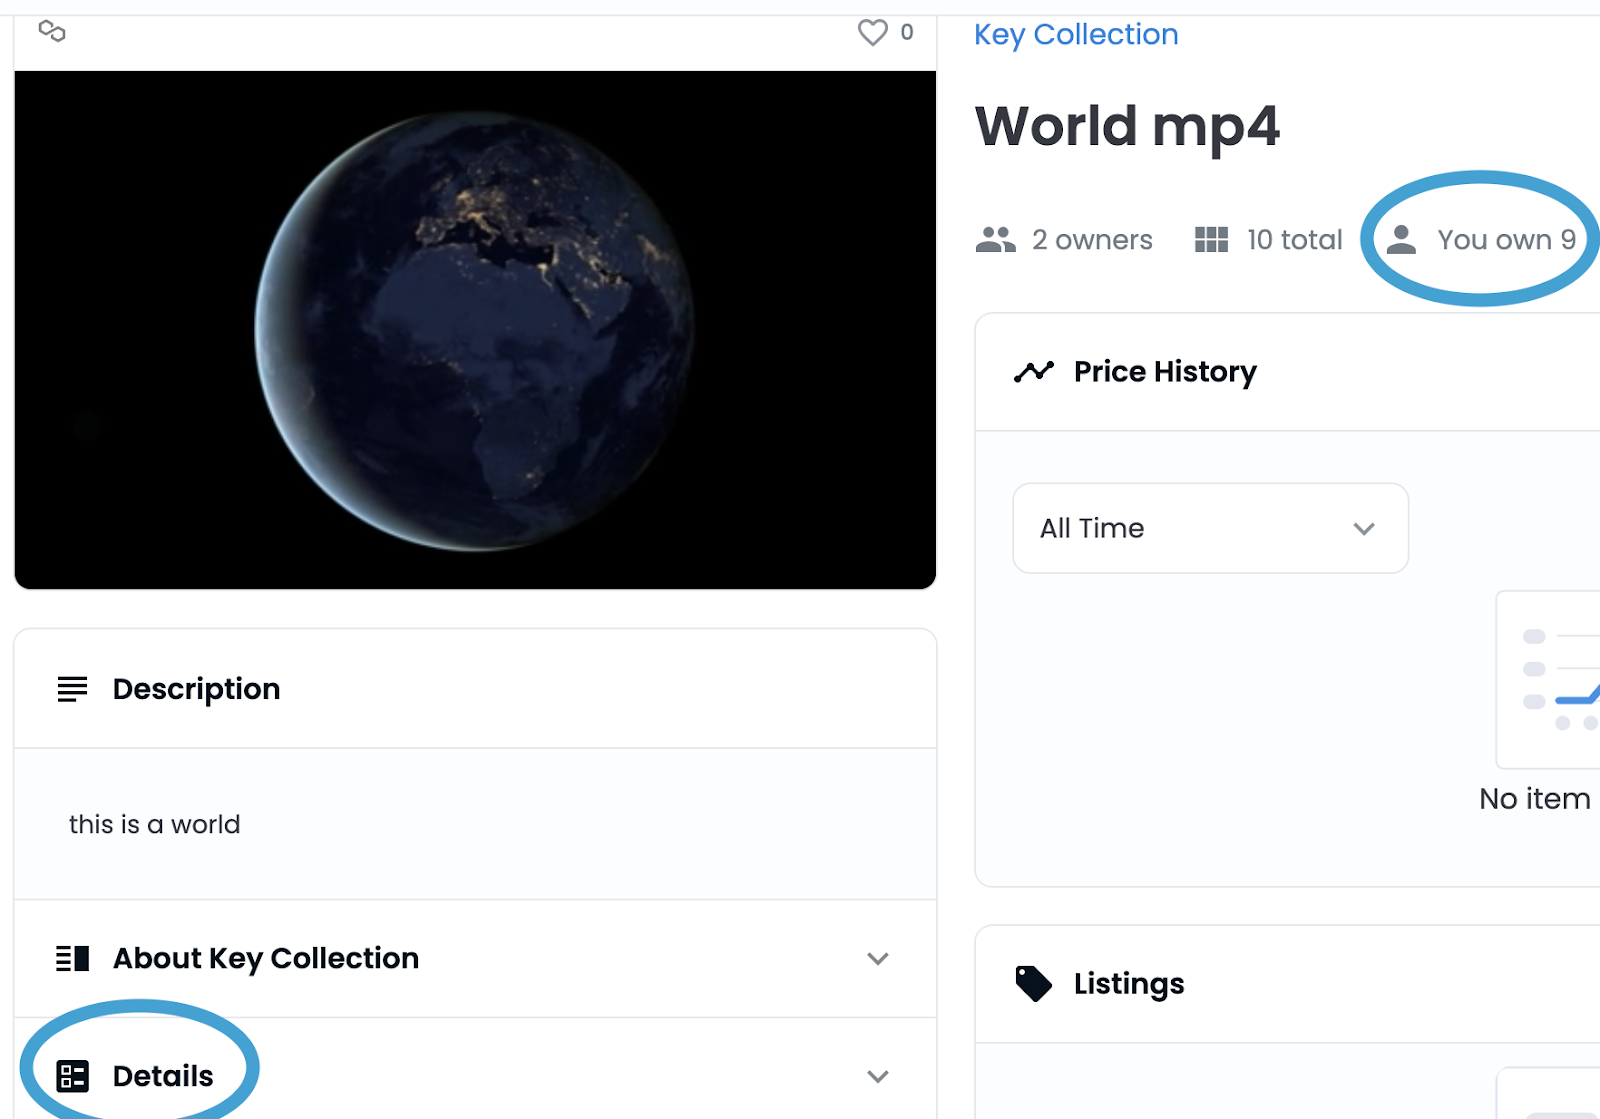View the 2 owners list
The width and height of the screenshot is (1600, 1119).
(1092, 240)
